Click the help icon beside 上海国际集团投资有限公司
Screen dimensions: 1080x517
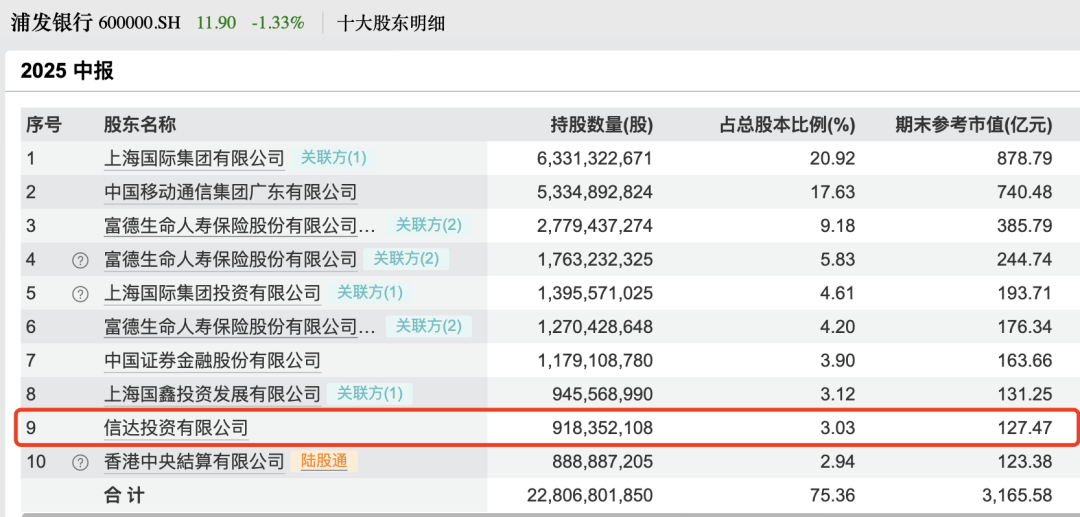[x=80, y=294]
